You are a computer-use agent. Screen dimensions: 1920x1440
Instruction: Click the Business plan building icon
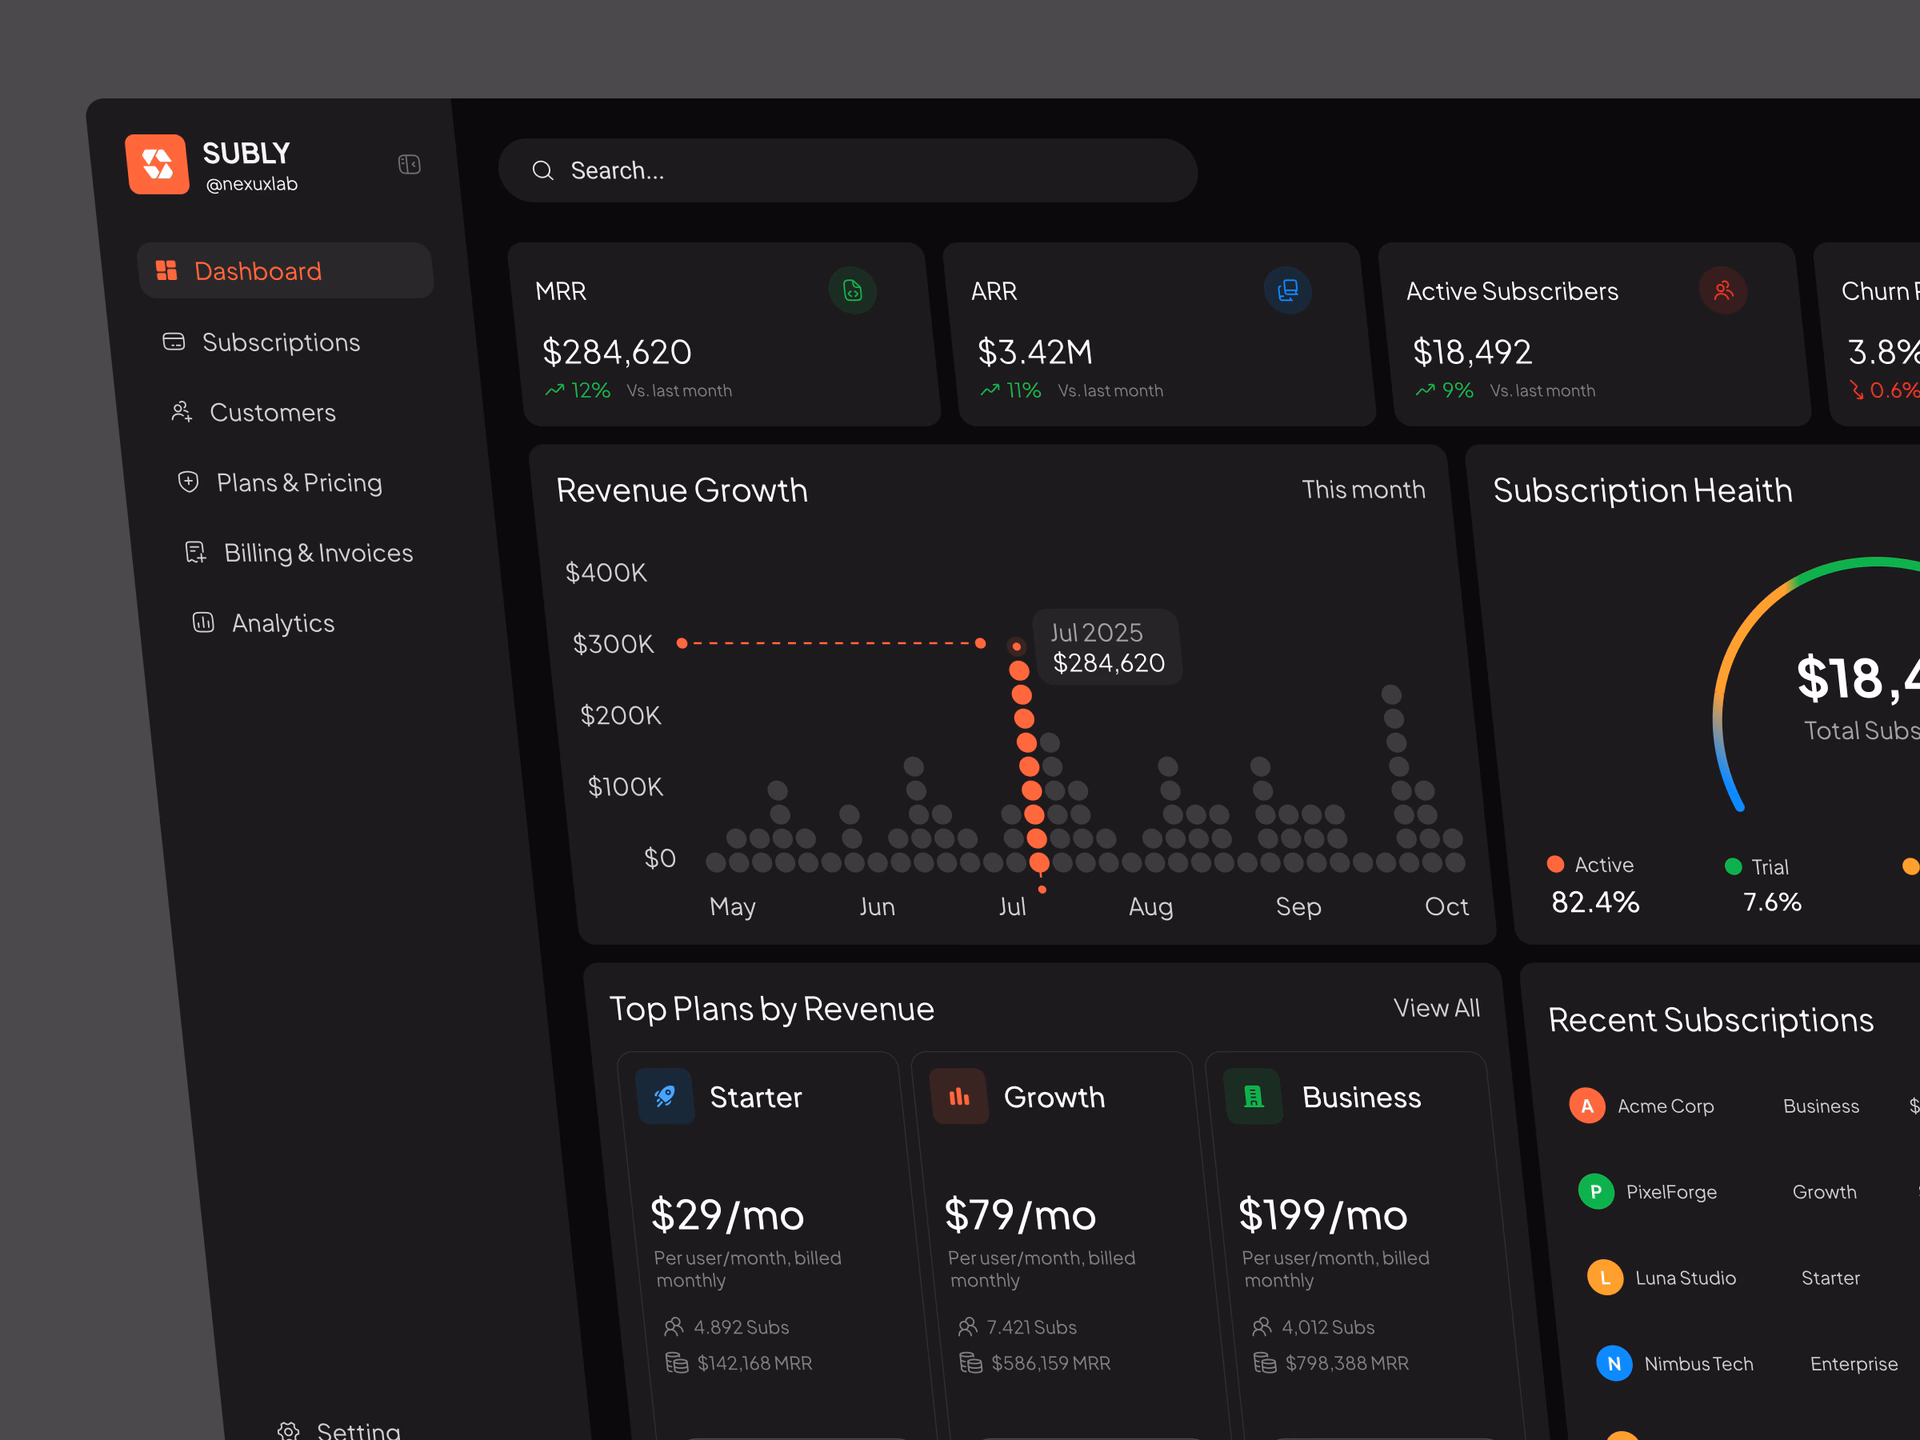[1253, 1097]
